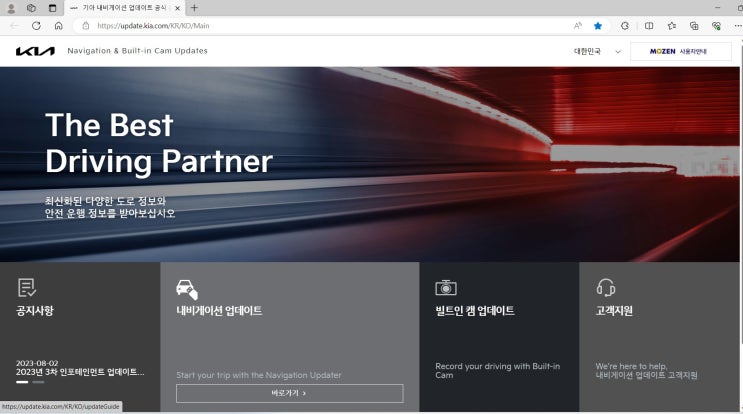
Task: Open browser essentials heart icon
Action: tap(716, 26)
